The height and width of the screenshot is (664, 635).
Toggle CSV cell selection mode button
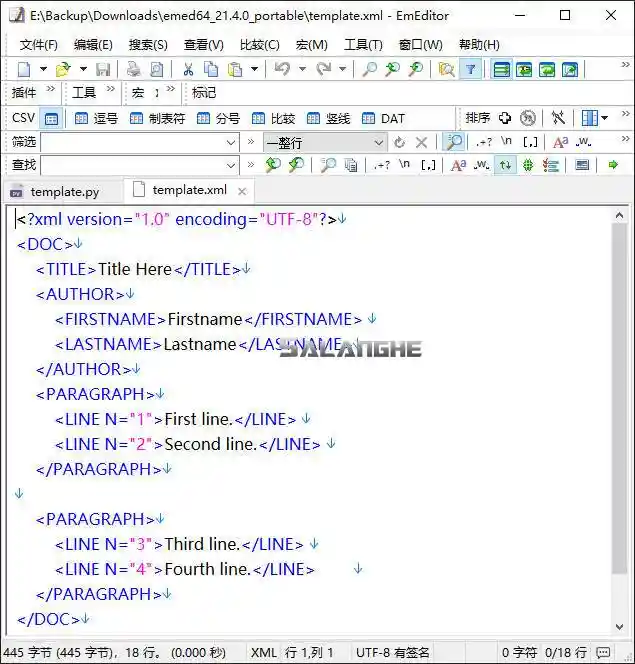(x=51, y=119)
